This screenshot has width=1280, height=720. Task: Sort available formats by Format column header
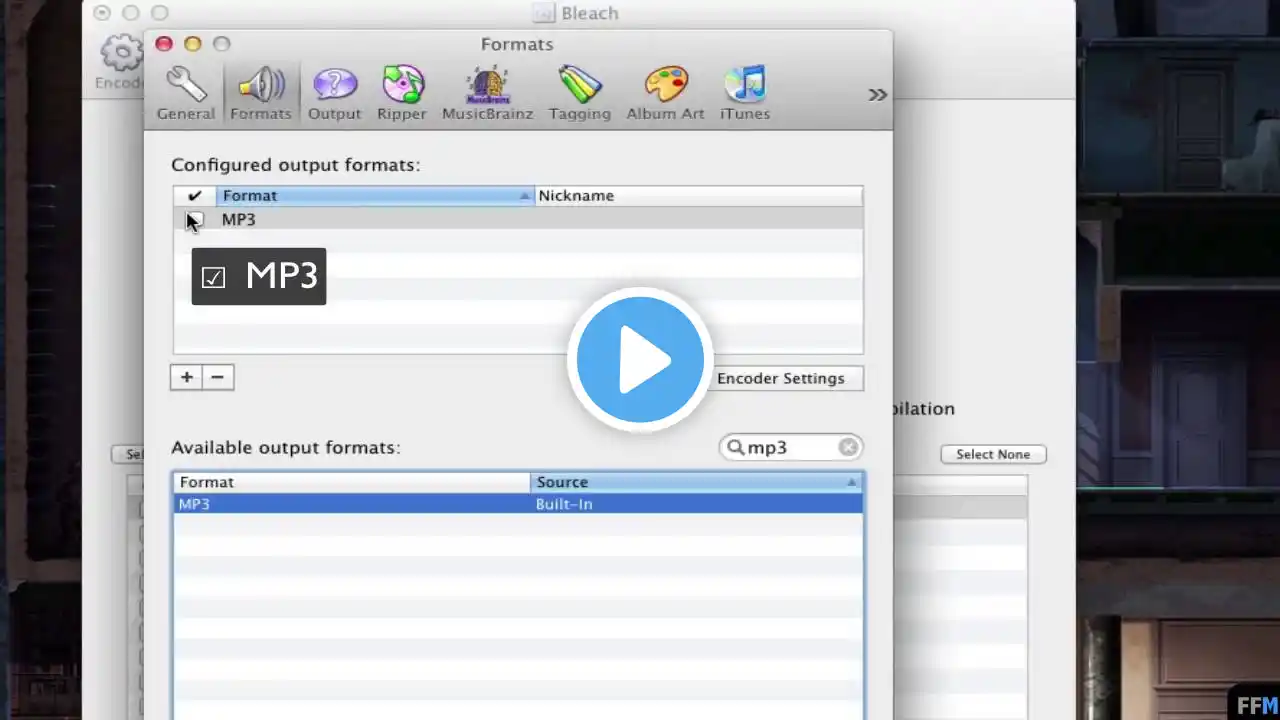(352, 482)
